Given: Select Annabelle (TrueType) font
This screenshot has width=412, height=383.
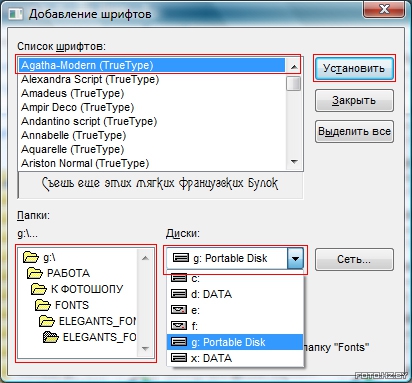Looking at the screenshot, I should (x=152, y=135).
